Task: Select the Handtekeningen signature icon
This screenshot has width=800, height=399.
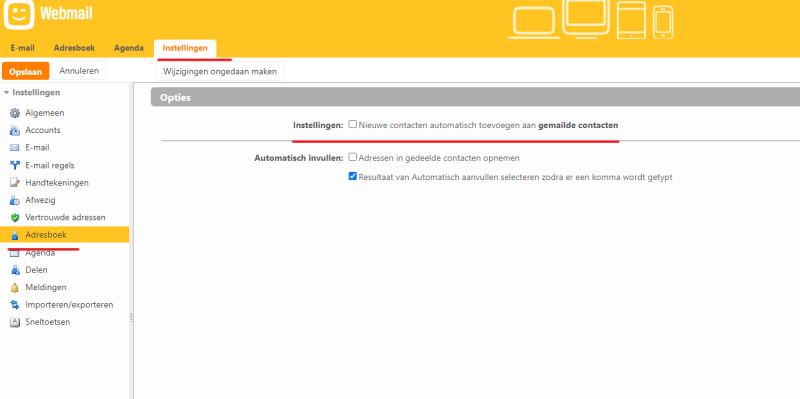Action: 15,183
